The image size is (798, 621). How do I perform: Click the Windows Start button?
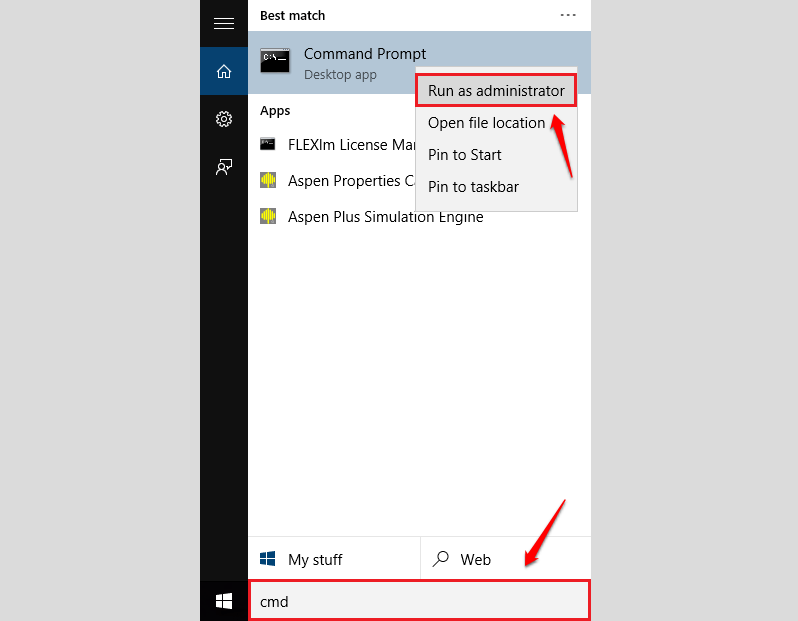click(x=224, y=600)
